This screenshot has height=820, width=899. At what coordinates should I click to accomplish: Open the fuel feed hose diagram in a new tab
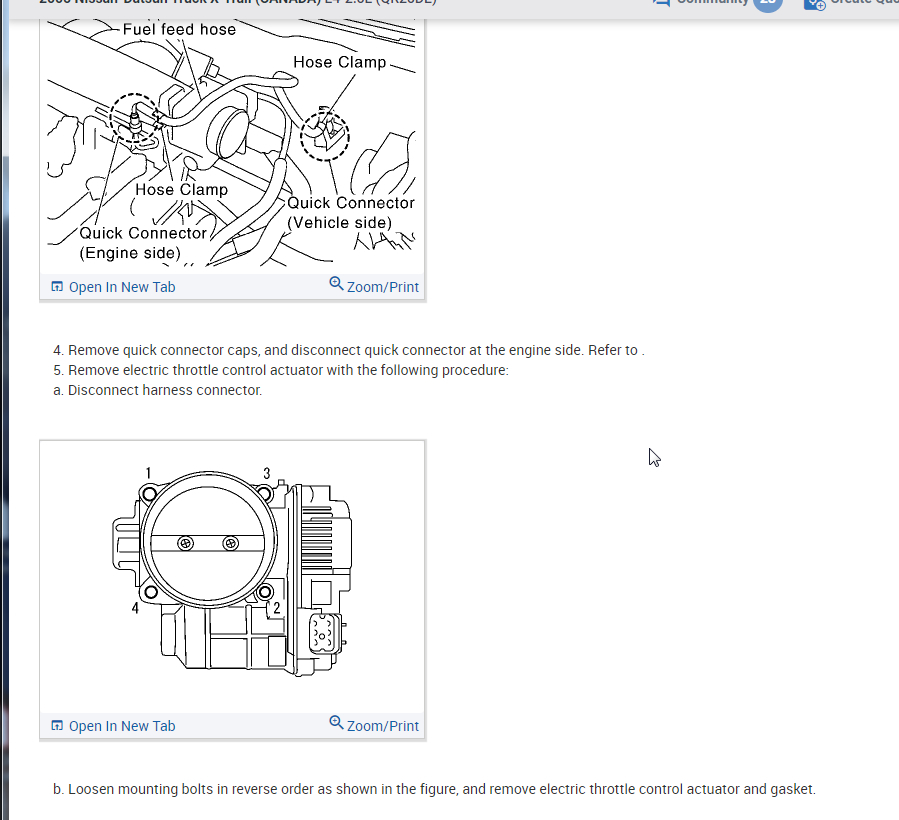[x=113, y=287]
